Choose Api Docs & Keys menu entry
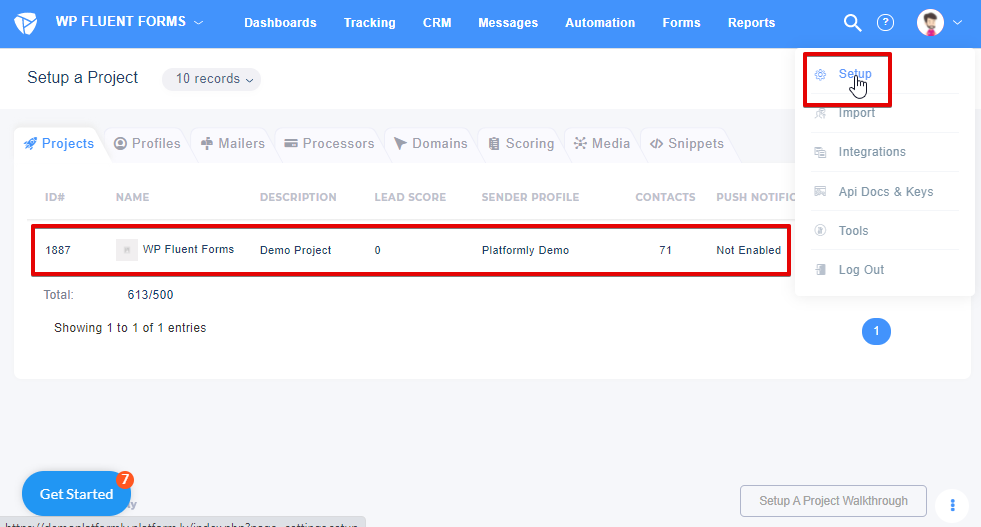The height and width of the screenshot is (527, 981). coord(885,192)
